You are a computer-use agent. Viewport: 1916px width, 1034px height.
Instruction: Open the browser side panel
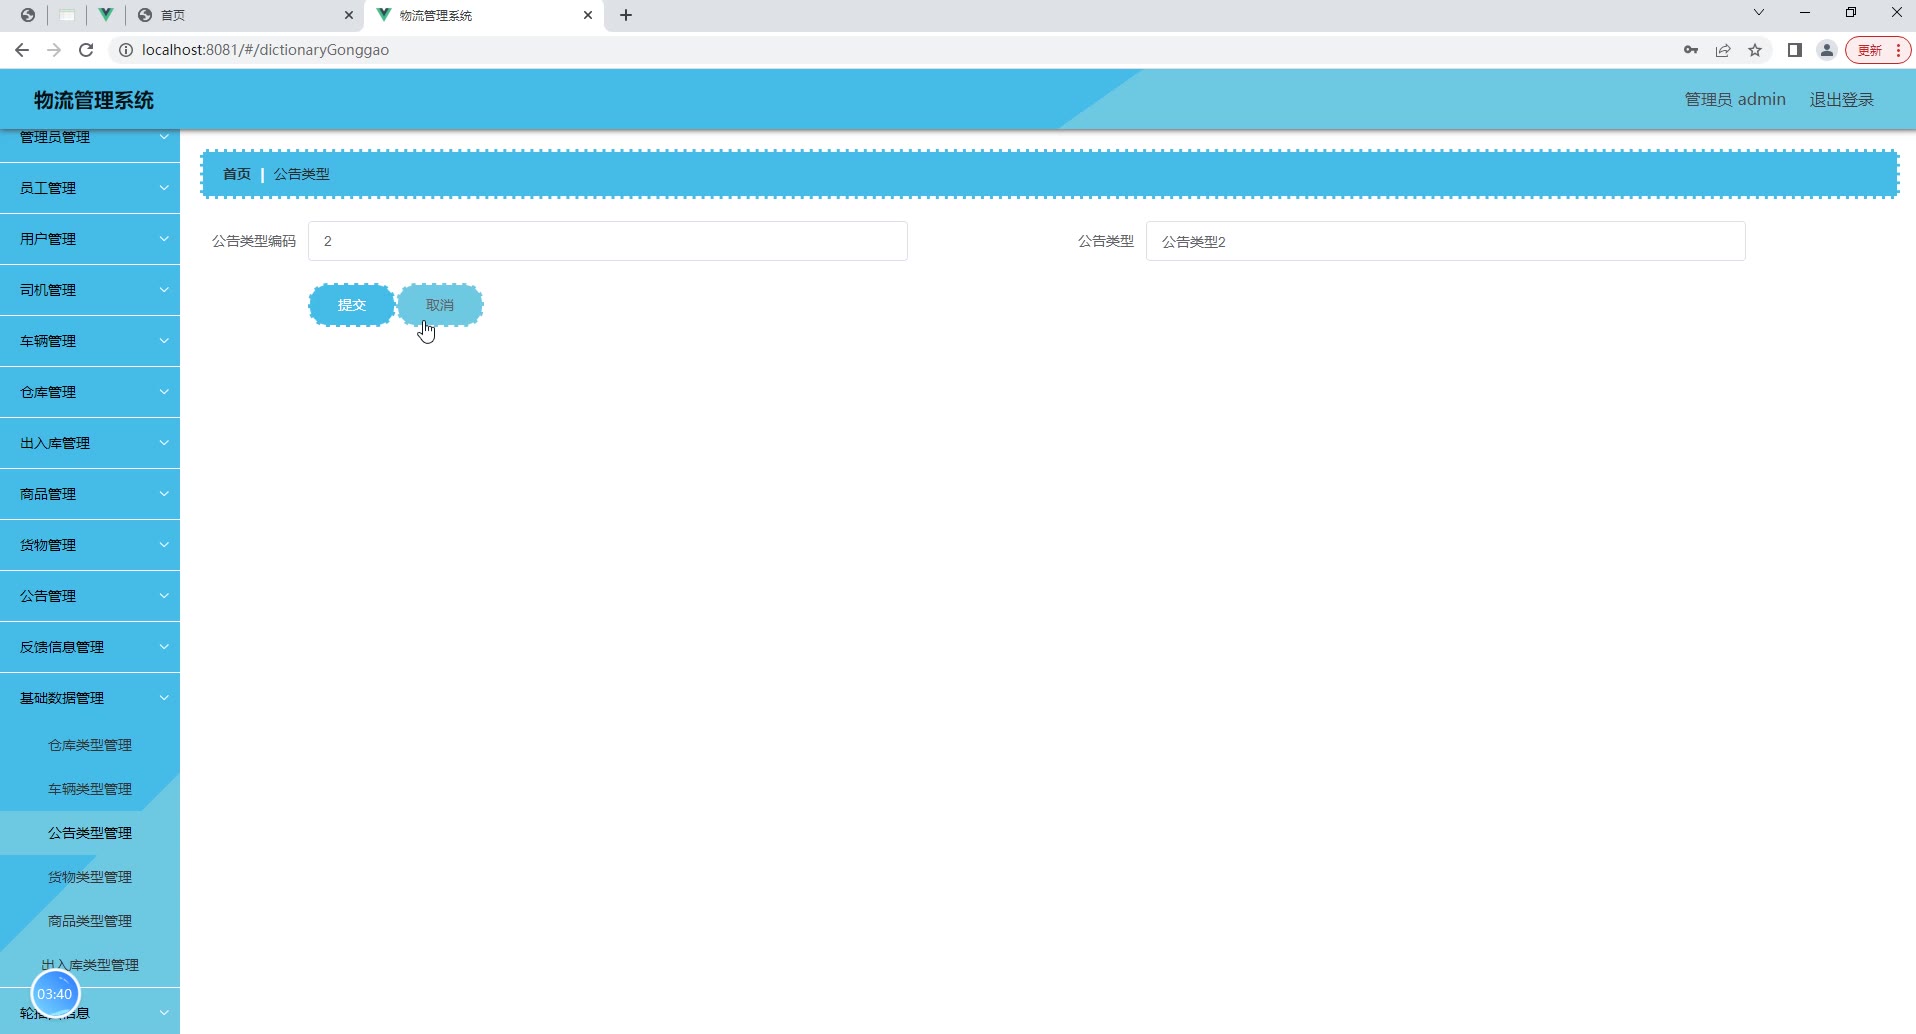pos(1795,50)
